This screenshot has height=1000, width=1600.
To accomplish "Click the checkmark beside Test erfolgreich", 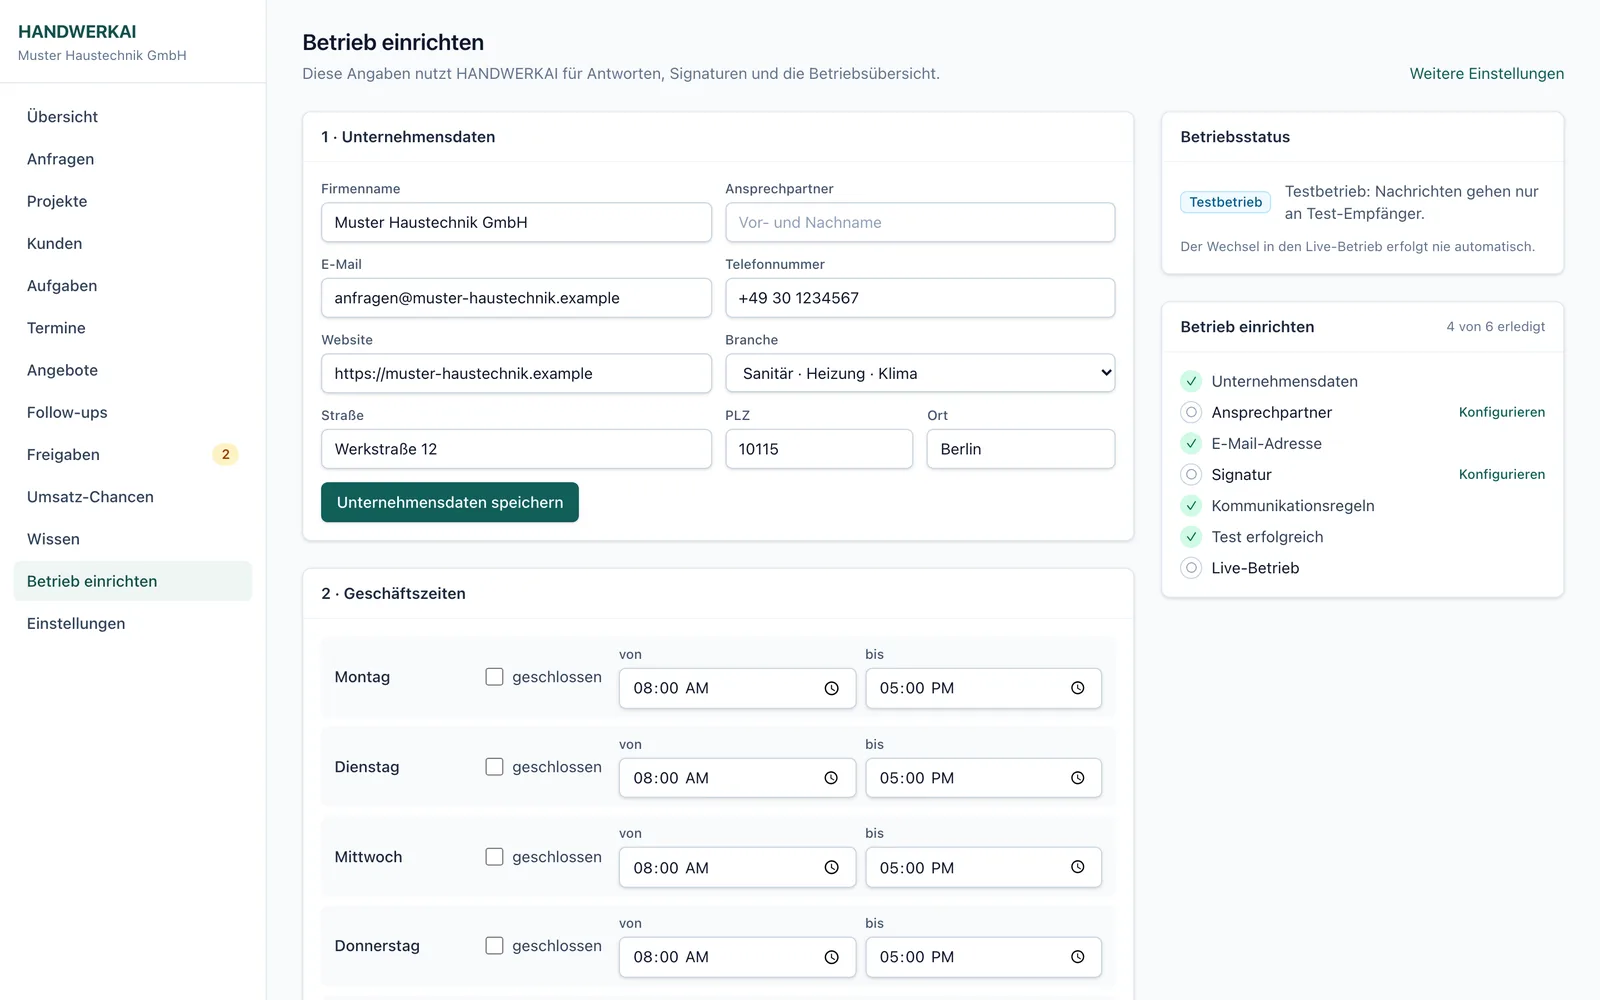I will point(1191,537).
